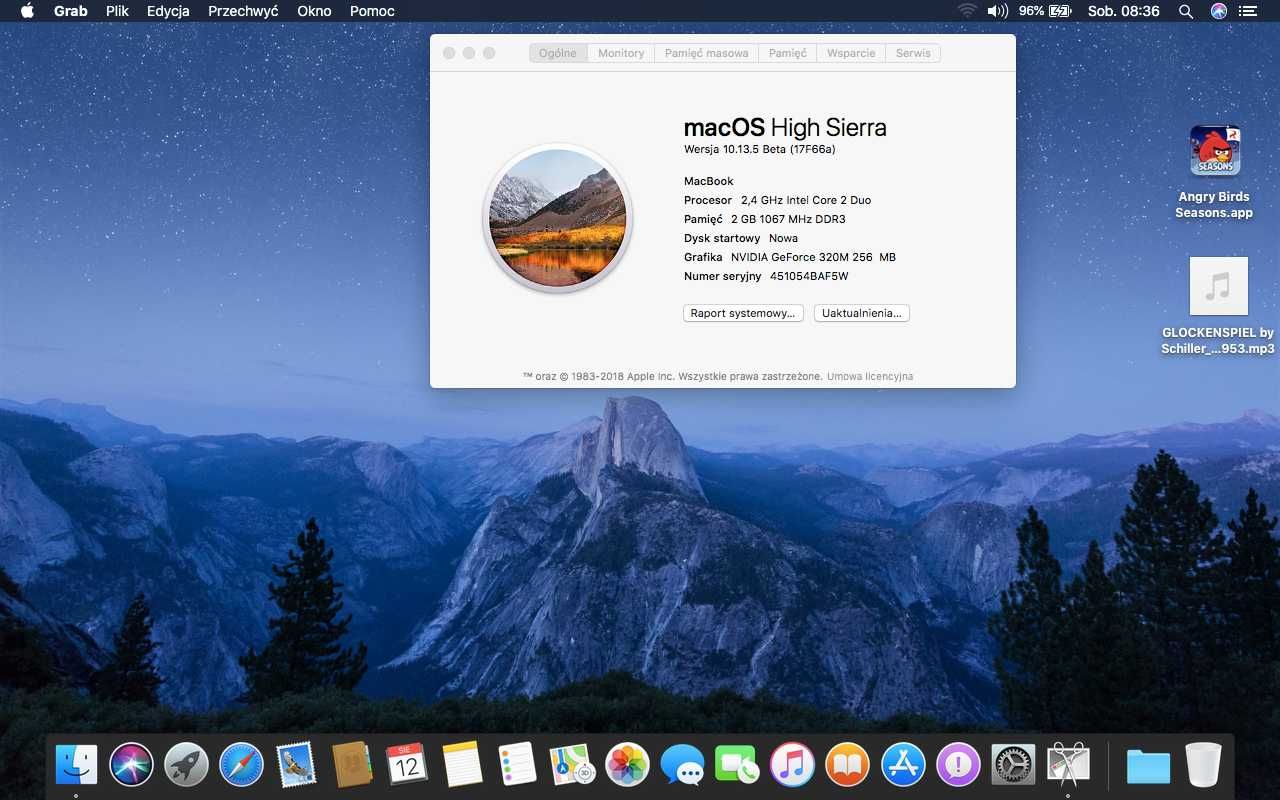This screenshot has height=800, width=1280.
Task: Click the High Sierra mountain image
Action: point(557,218)
